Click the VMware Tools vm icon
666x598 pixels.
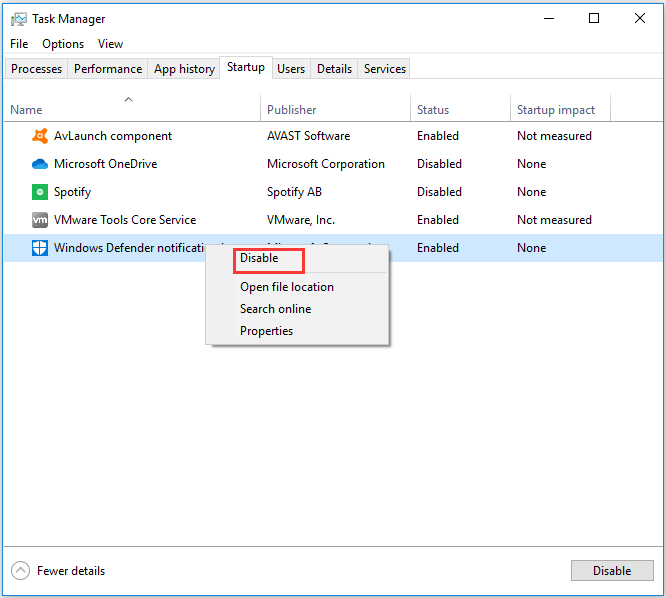point(40,220)
